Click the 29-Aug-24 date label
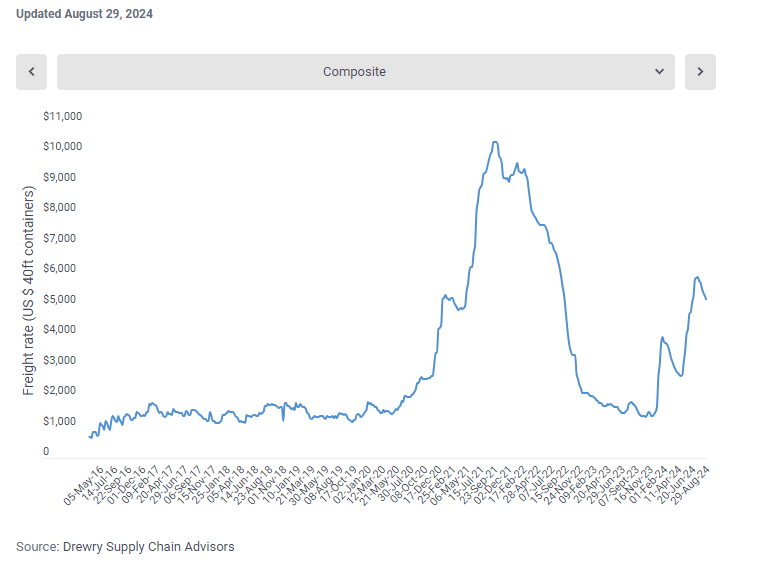This screenshot has height=563, width=768. point(691,482)
